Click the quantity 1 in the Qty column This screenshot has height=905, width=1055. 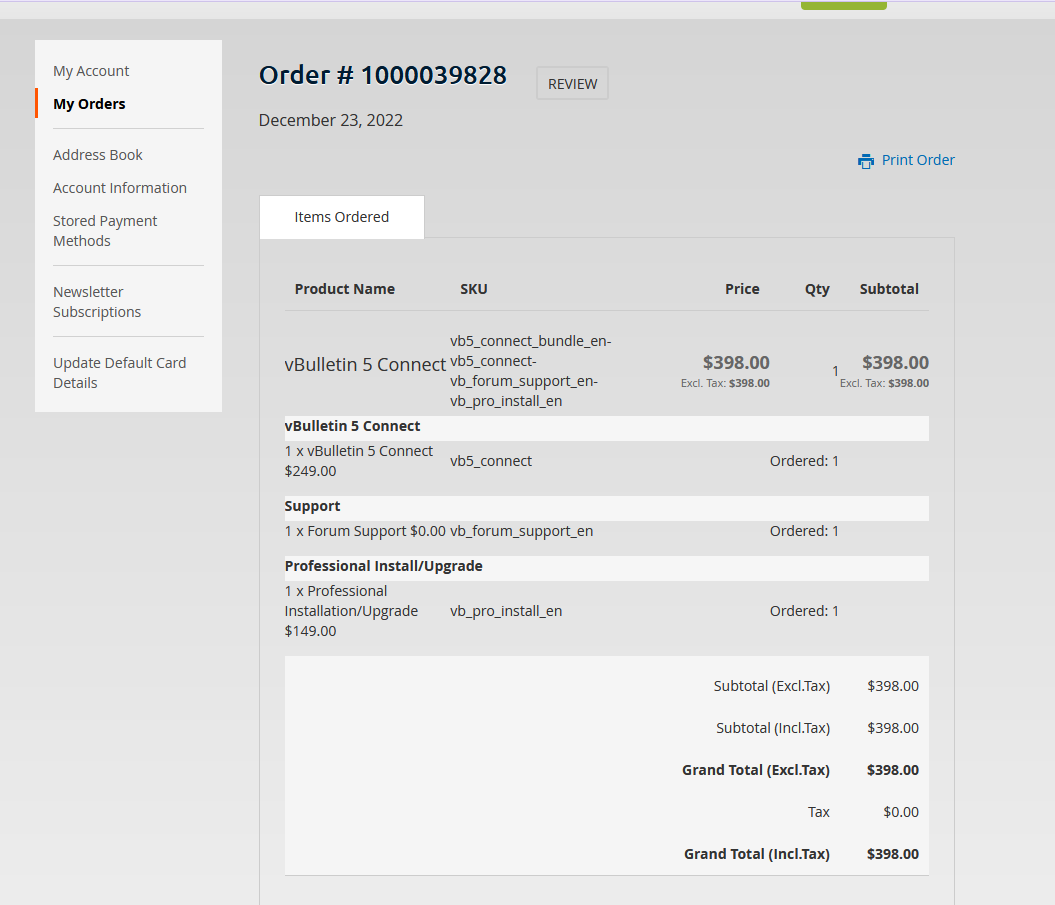[x=835, y=371]
